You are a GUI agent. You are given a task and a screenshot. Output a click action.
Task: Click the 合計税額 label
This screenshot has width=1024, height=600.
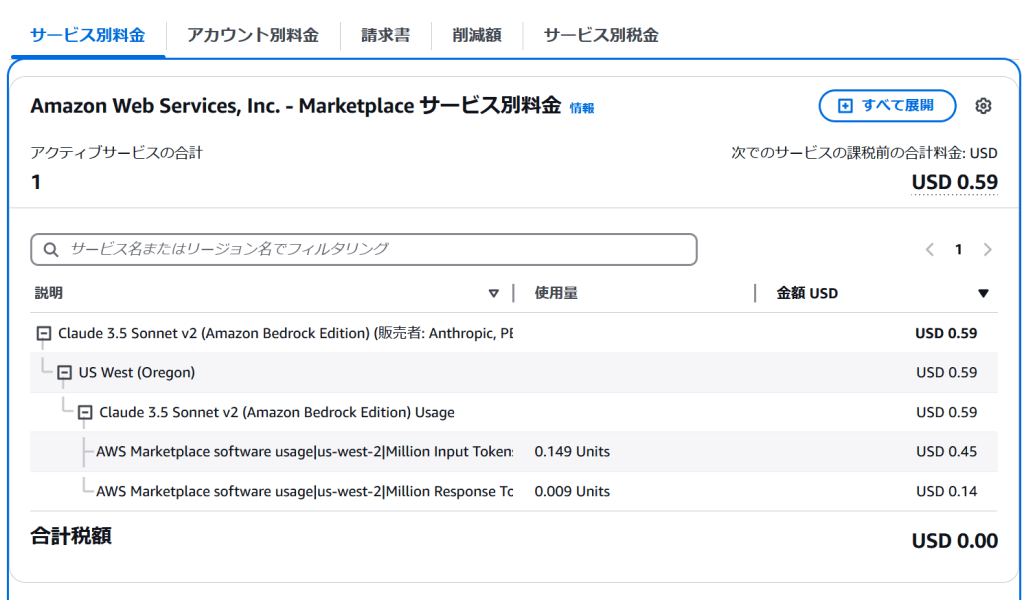point(71,537)
